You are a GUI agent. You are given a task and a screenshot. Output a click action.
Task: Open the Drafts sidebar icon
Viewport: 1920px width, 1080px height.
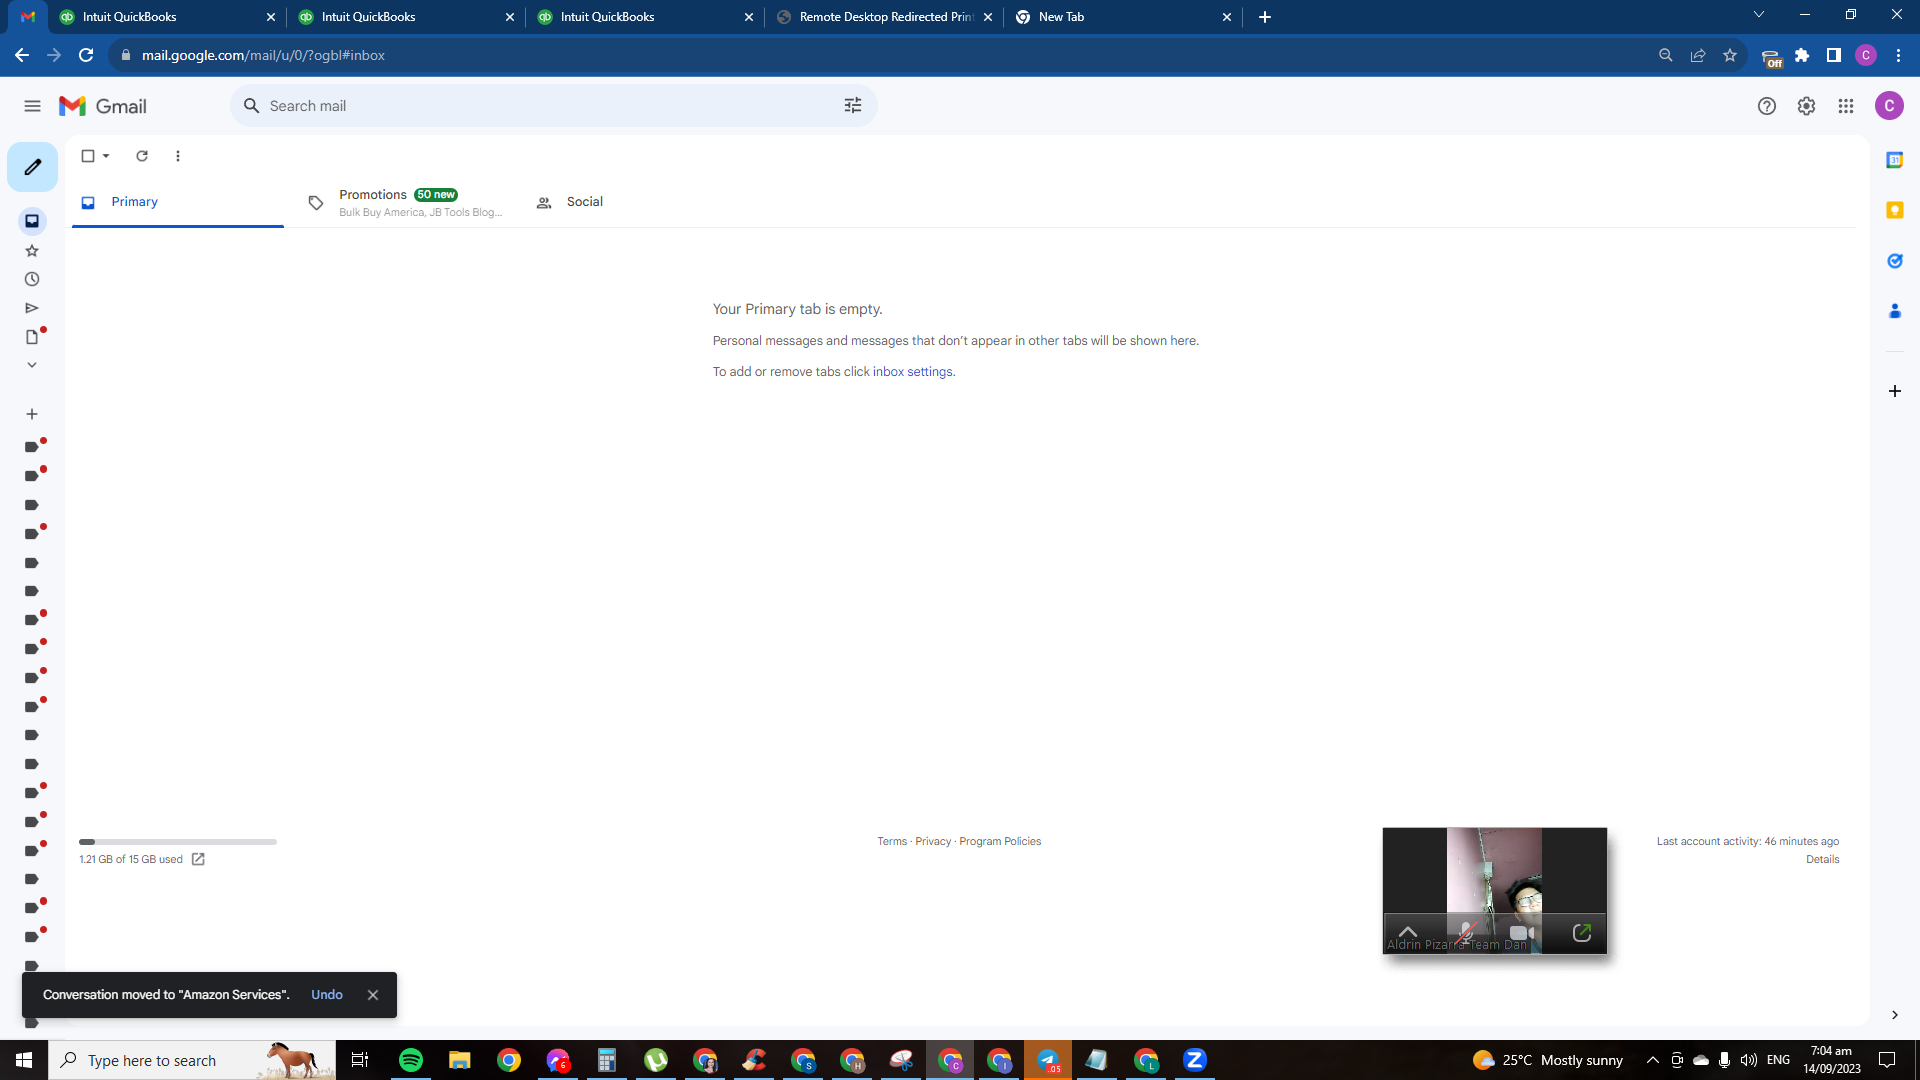point(32,337)
